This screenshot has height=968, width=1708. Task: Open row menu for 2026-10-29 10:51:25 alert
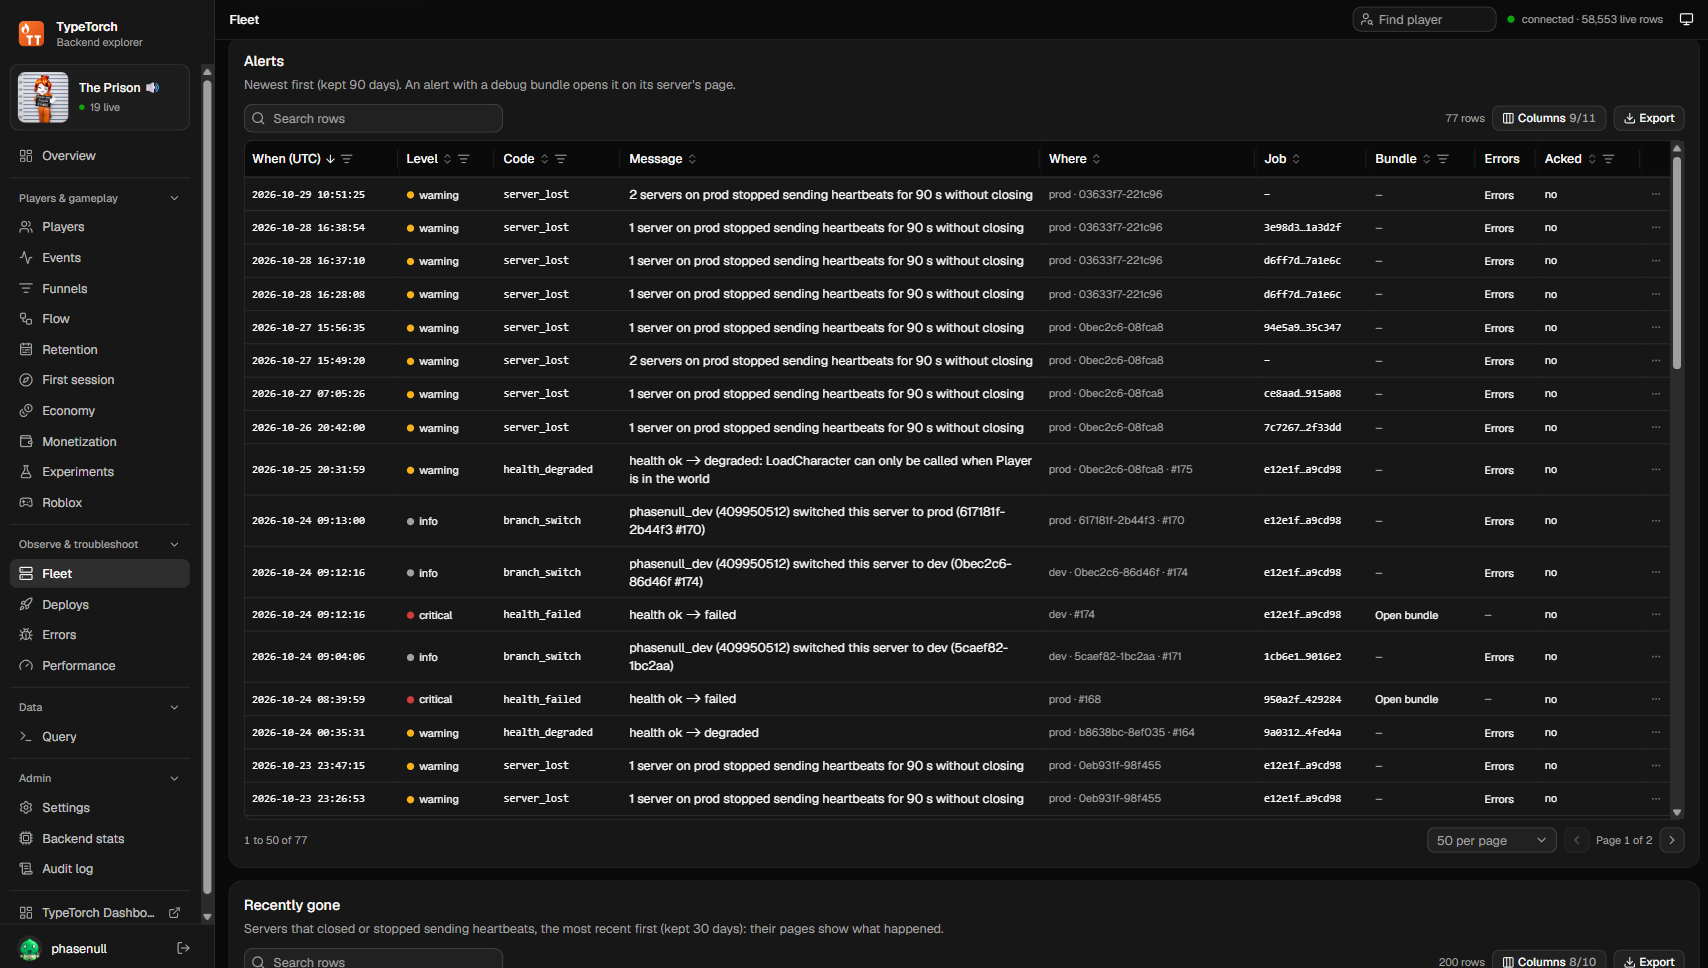(x=1656, y=194)
